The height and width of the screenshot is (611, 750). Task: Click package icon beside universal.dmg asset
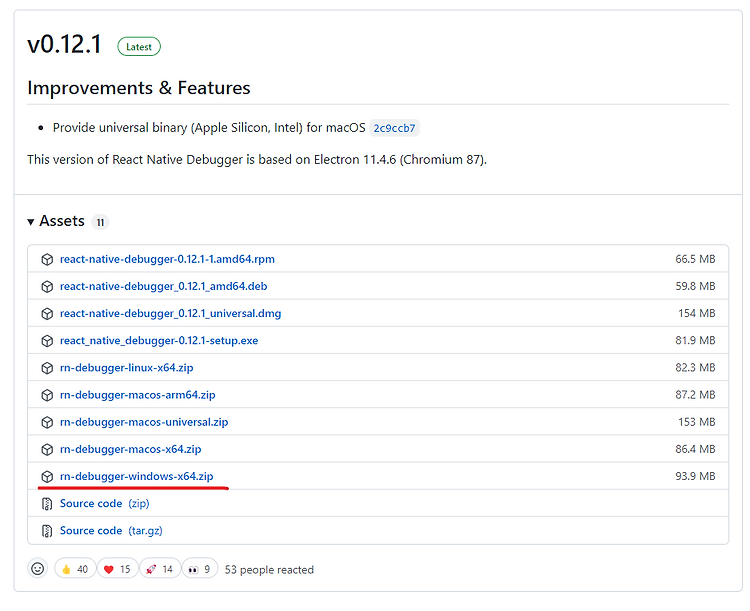[x=47, y=314]
